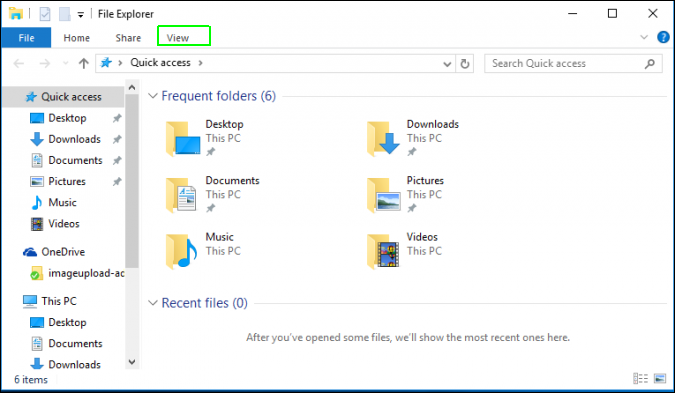Select the Desktop folder in Frequent folders
675x393 pixels.
(x=205, y=138)
